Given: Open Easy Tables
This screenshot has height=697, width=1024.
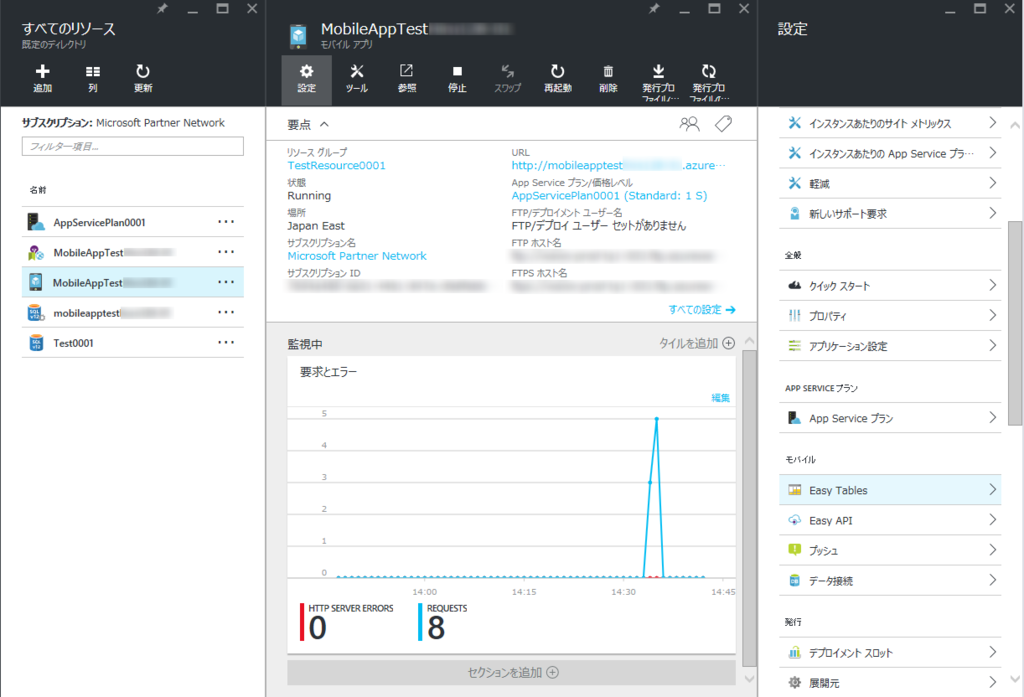Looking at the screenshot, I should 889,490.
